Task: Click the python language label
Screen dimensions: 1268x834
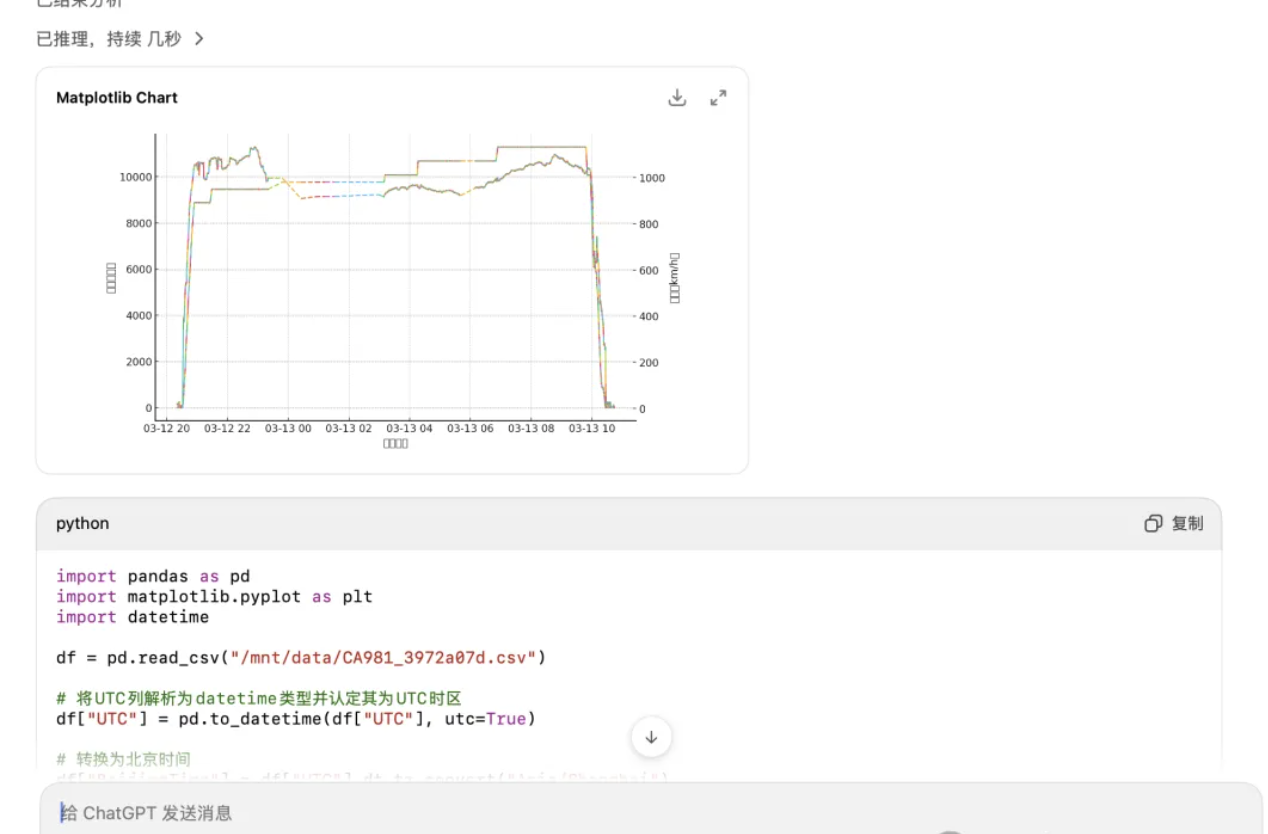Action: pos(82,524)
